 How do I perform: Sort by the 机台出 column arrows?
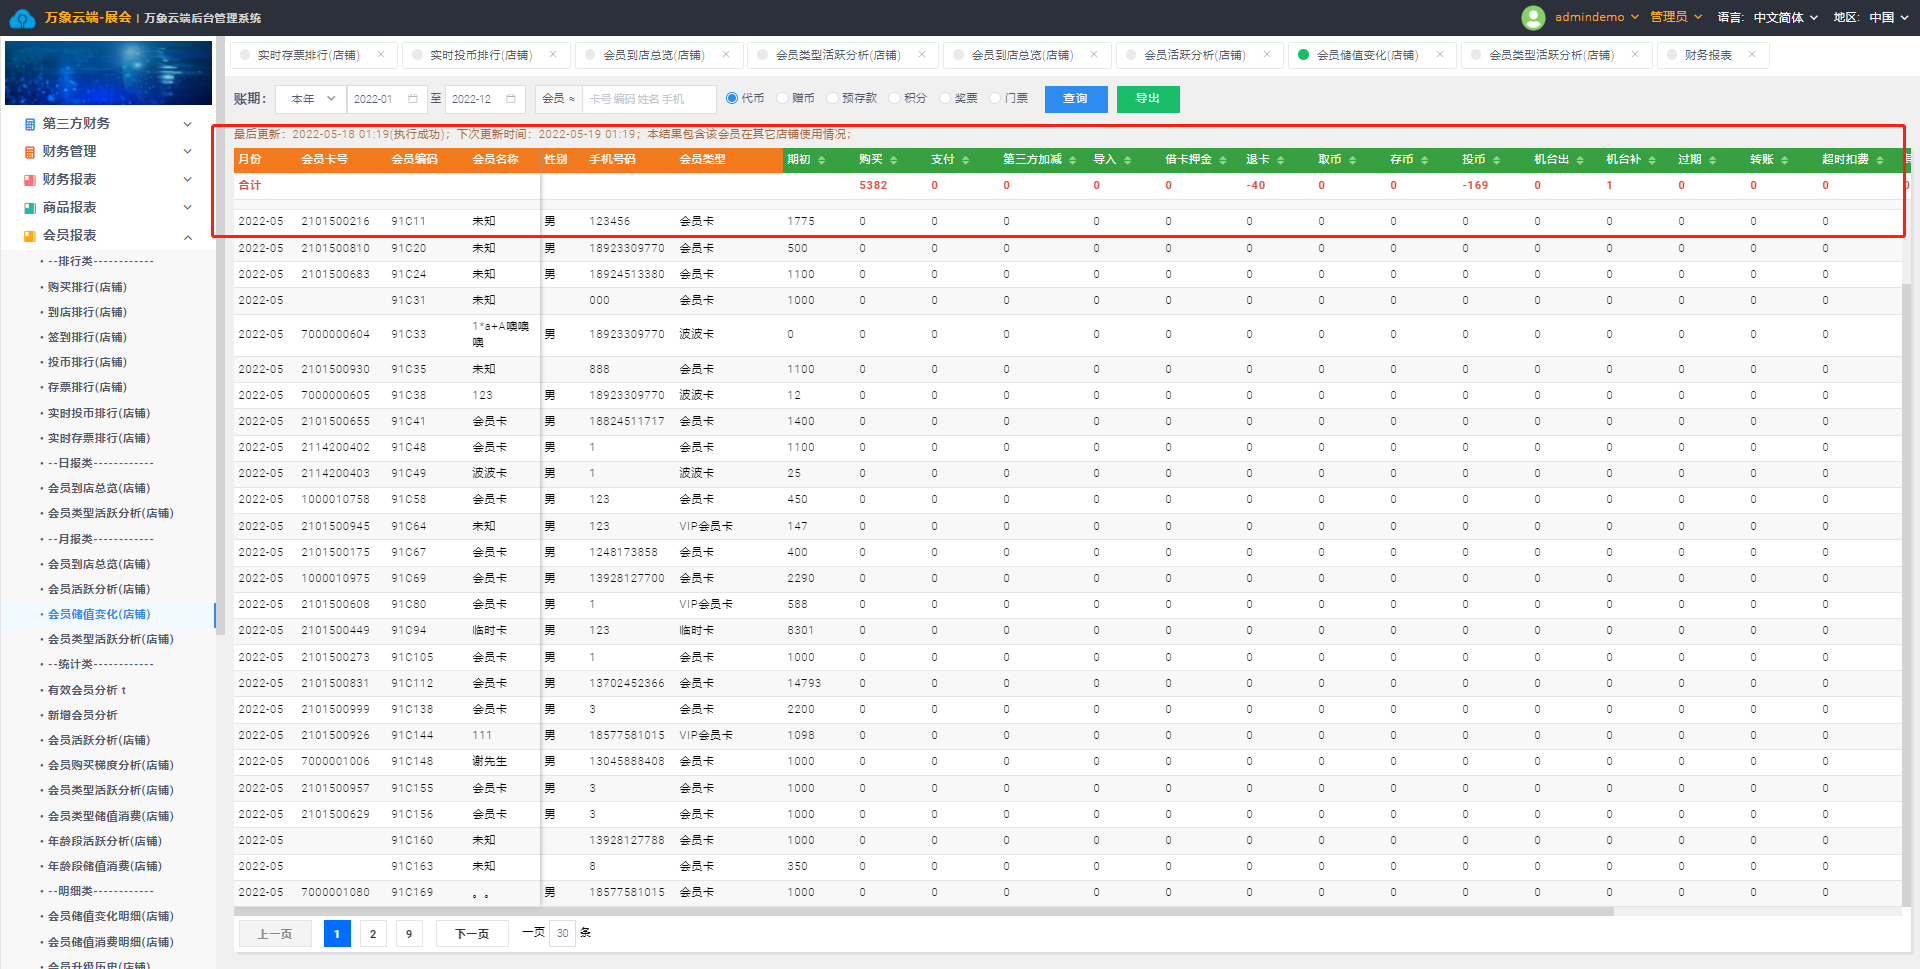pos(1580,160)
